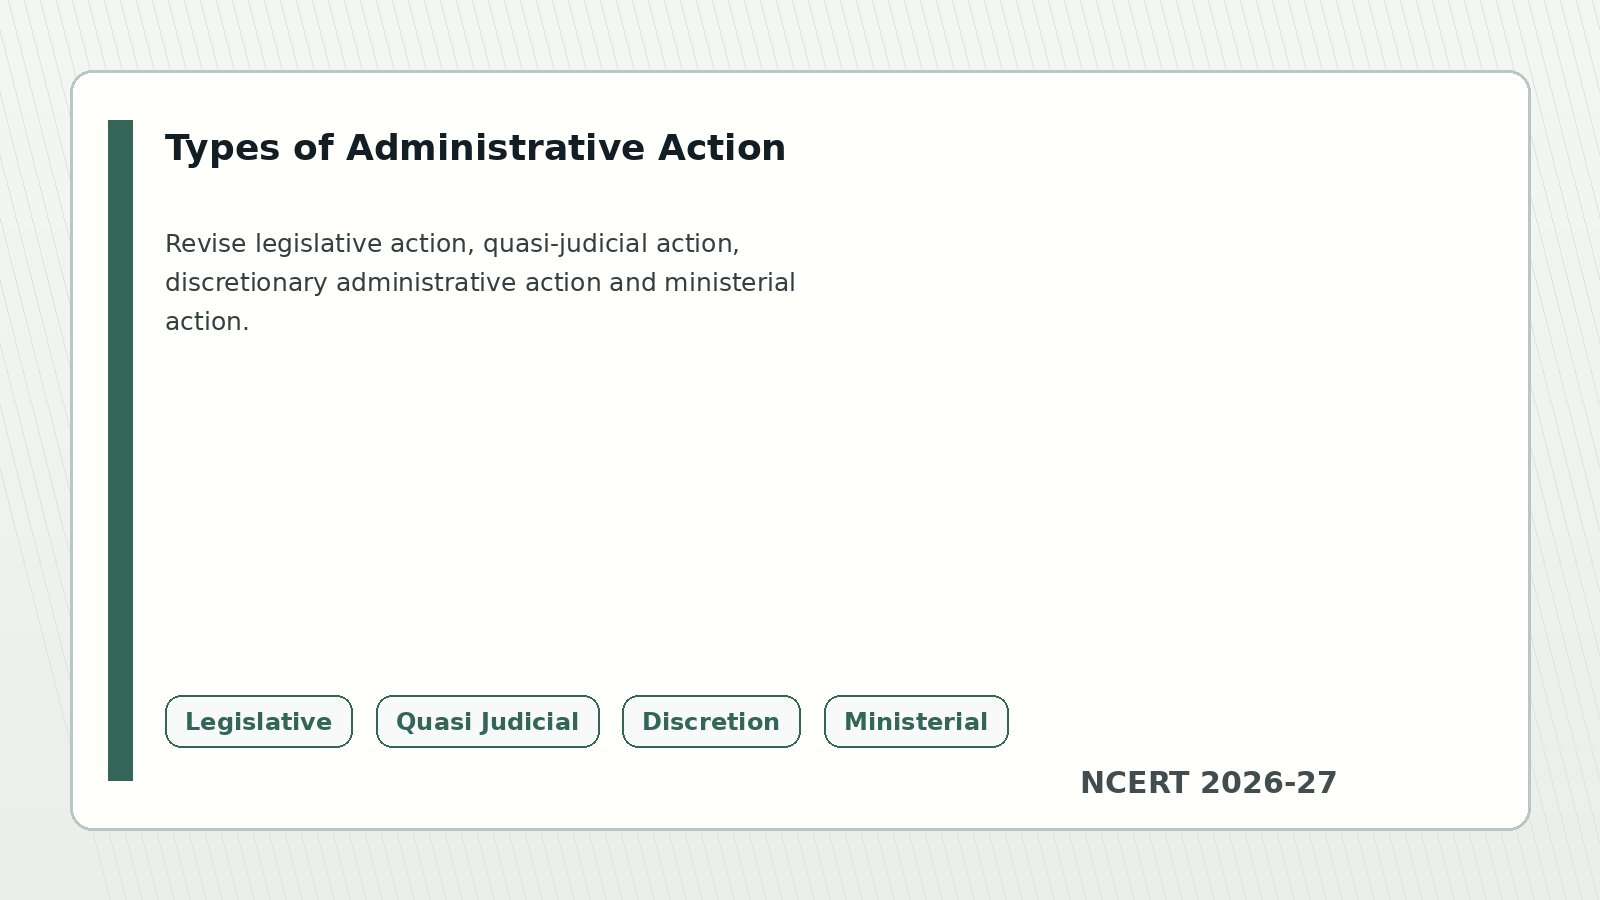Select the Legislative tag
The width and height of the screenshot is (1600, 900).
tap(259, 722)
